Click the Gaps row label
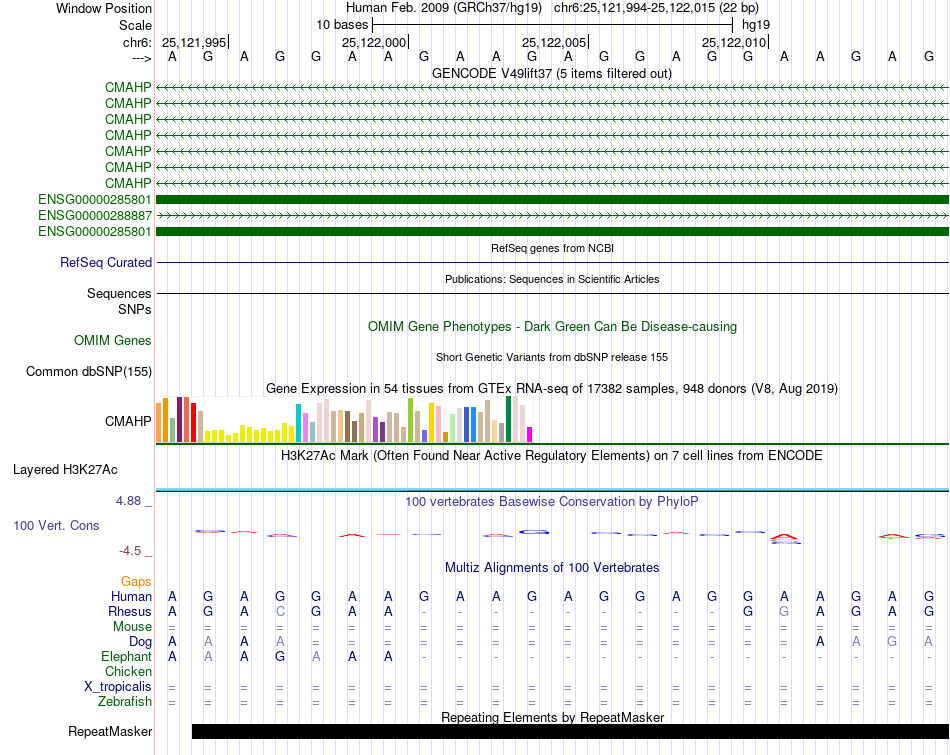The width and height of the screenshot is (950, 755). [136, 582]
